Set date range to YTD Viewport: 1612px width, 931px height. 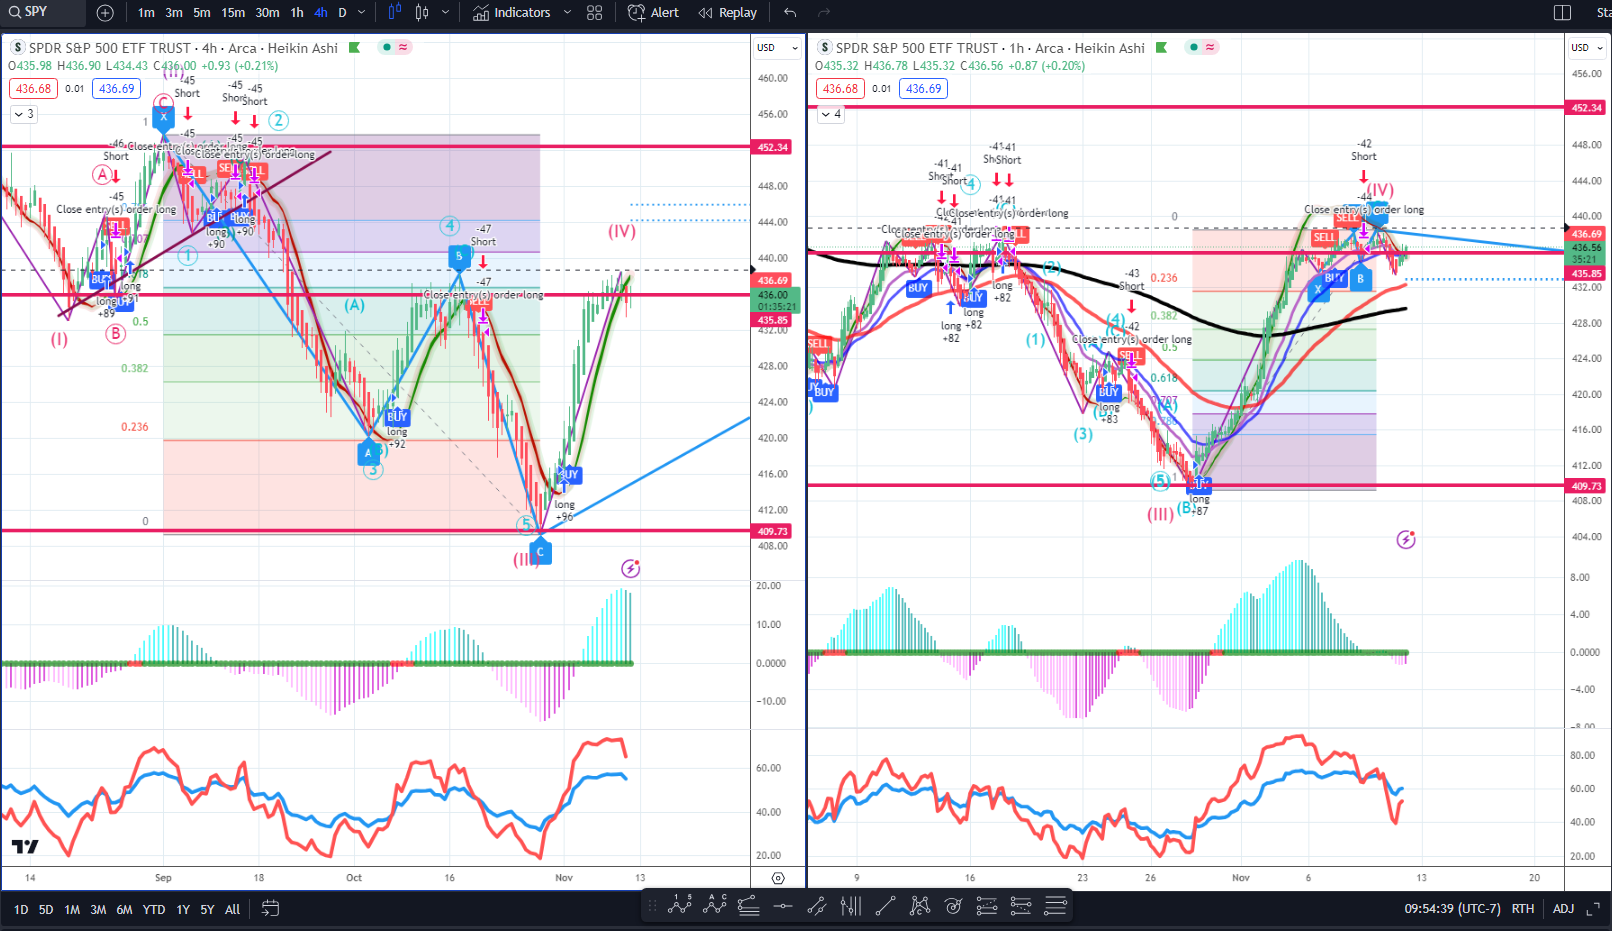(154, 910)
